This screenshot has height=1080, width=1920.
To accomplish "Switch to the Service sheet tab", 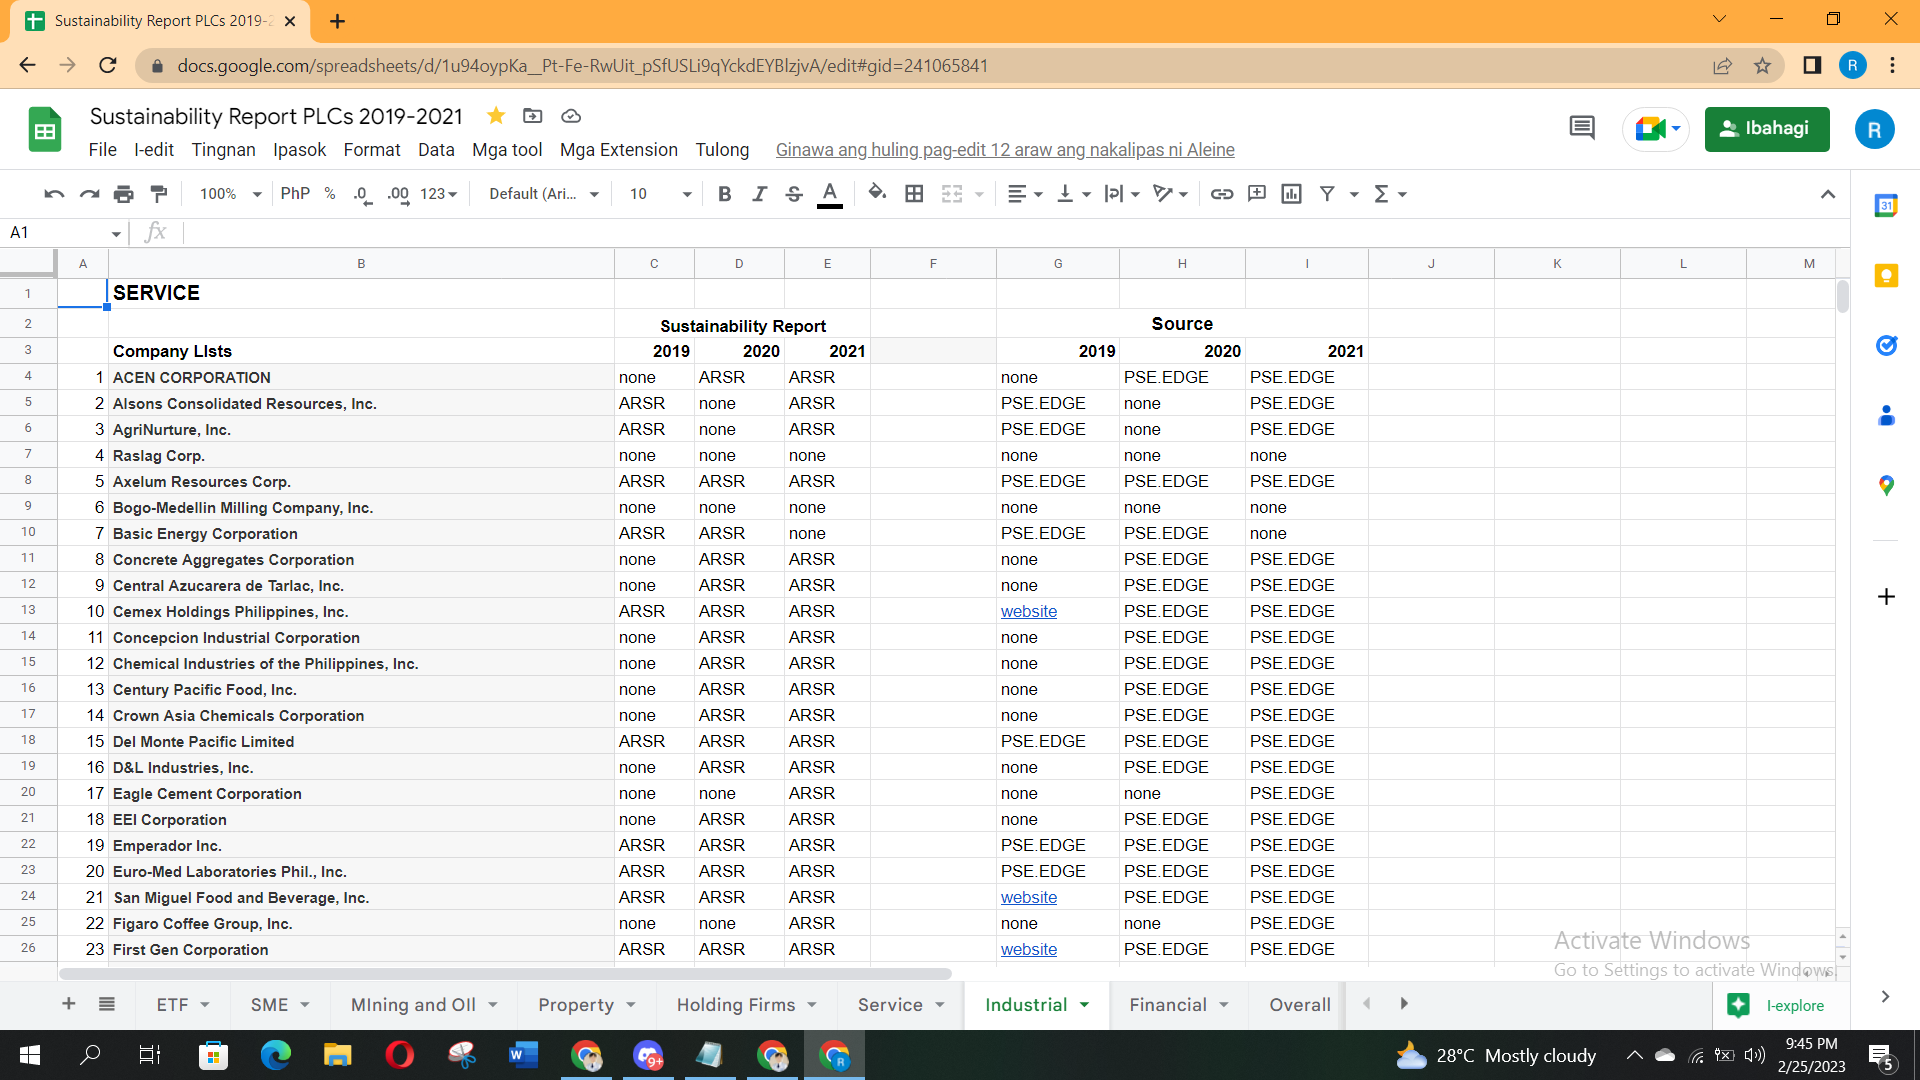I will coord(890,1005).
